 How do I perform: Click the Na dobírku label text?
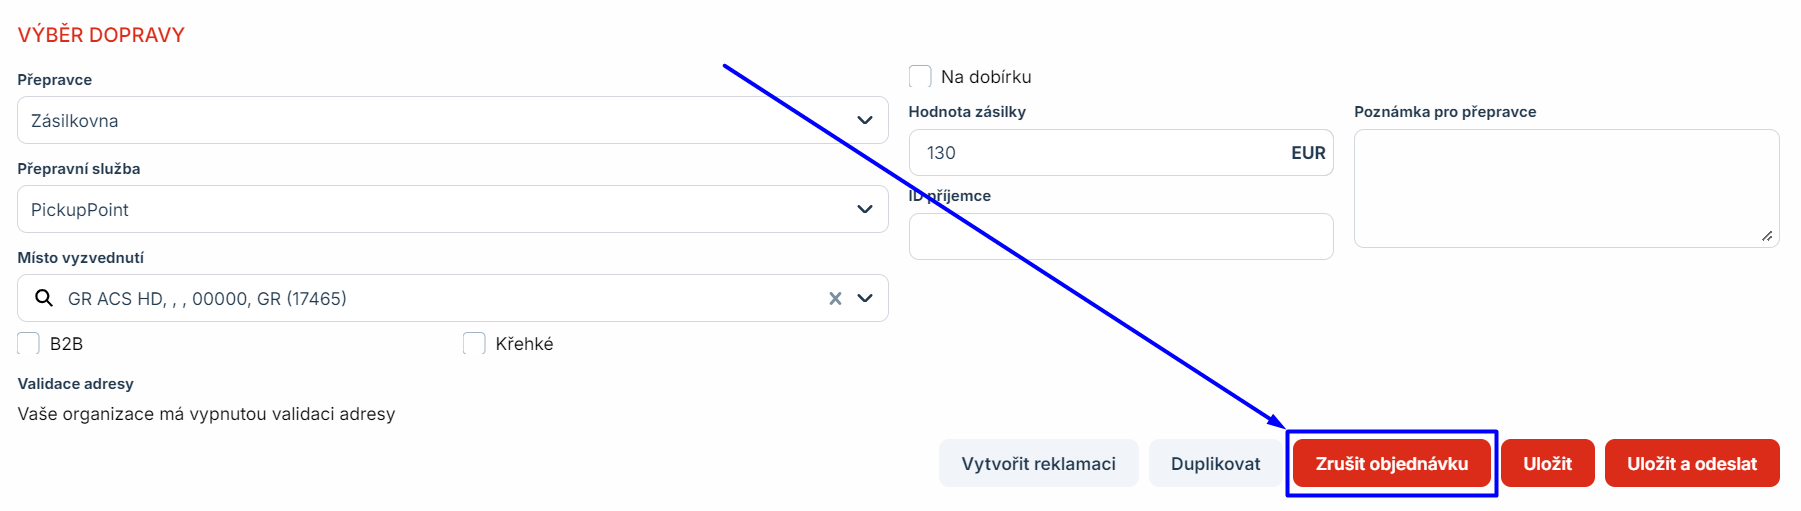tap(986, 77)
